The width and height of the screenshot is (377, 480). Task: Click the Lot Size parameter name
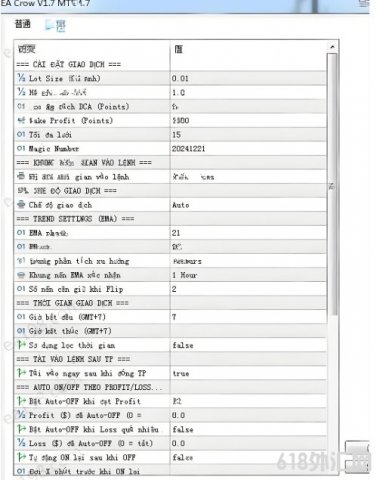(x=64, y=79)
